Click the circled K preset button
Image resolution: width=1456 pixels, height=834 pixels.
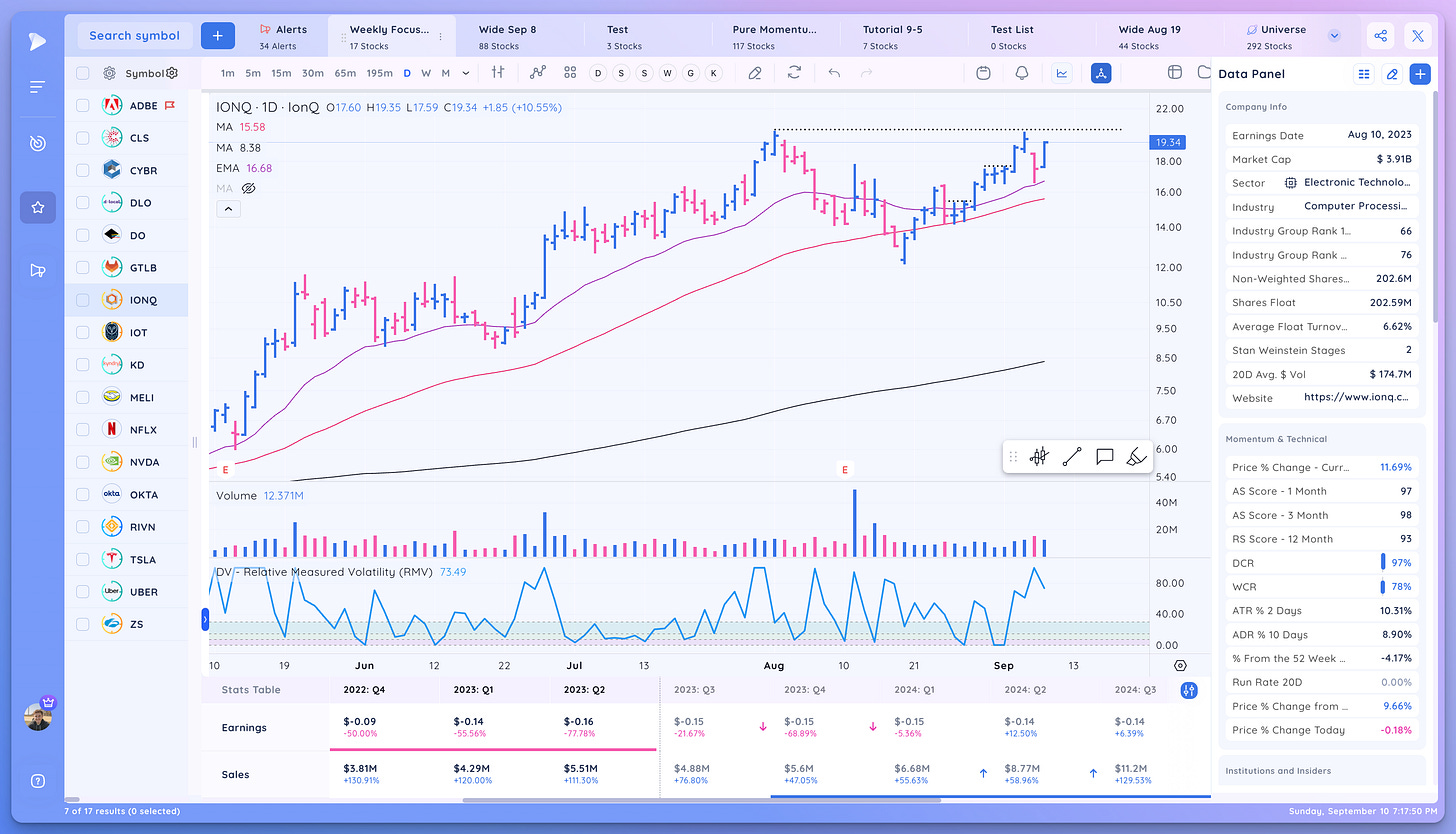click(713, 73)
